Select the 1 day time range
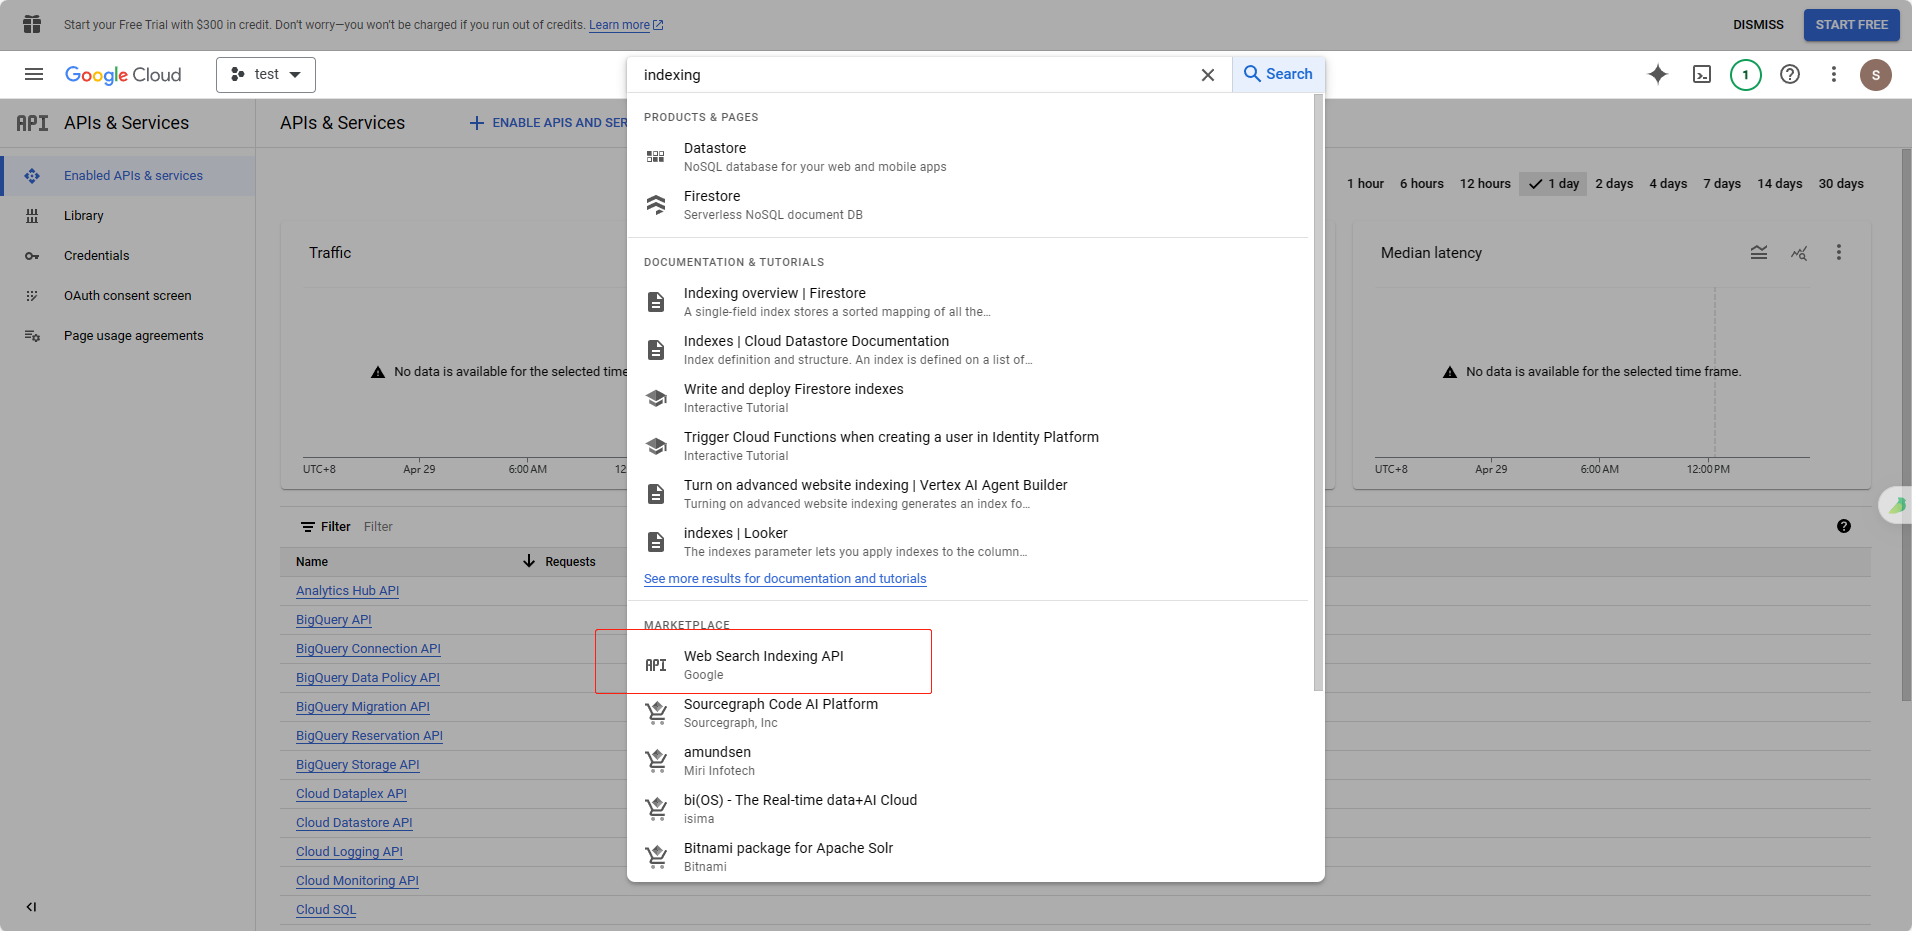This screenshot has height=931, width=1912. click(1553, 184)
